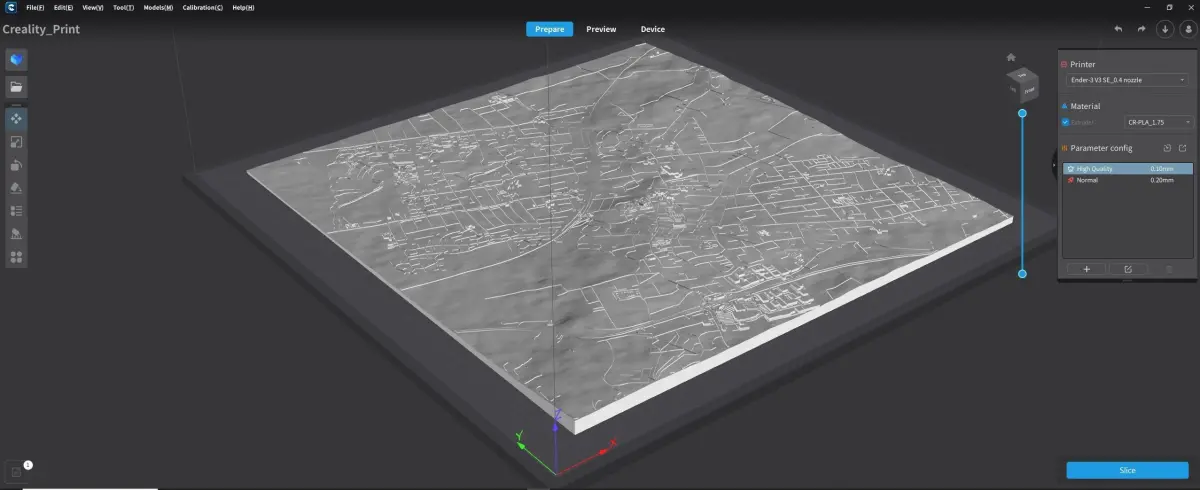Screen dimensions: 1200x490
Task: Open the Ender-3 V3 SE printer dropdown
Action: (1127, 79)
